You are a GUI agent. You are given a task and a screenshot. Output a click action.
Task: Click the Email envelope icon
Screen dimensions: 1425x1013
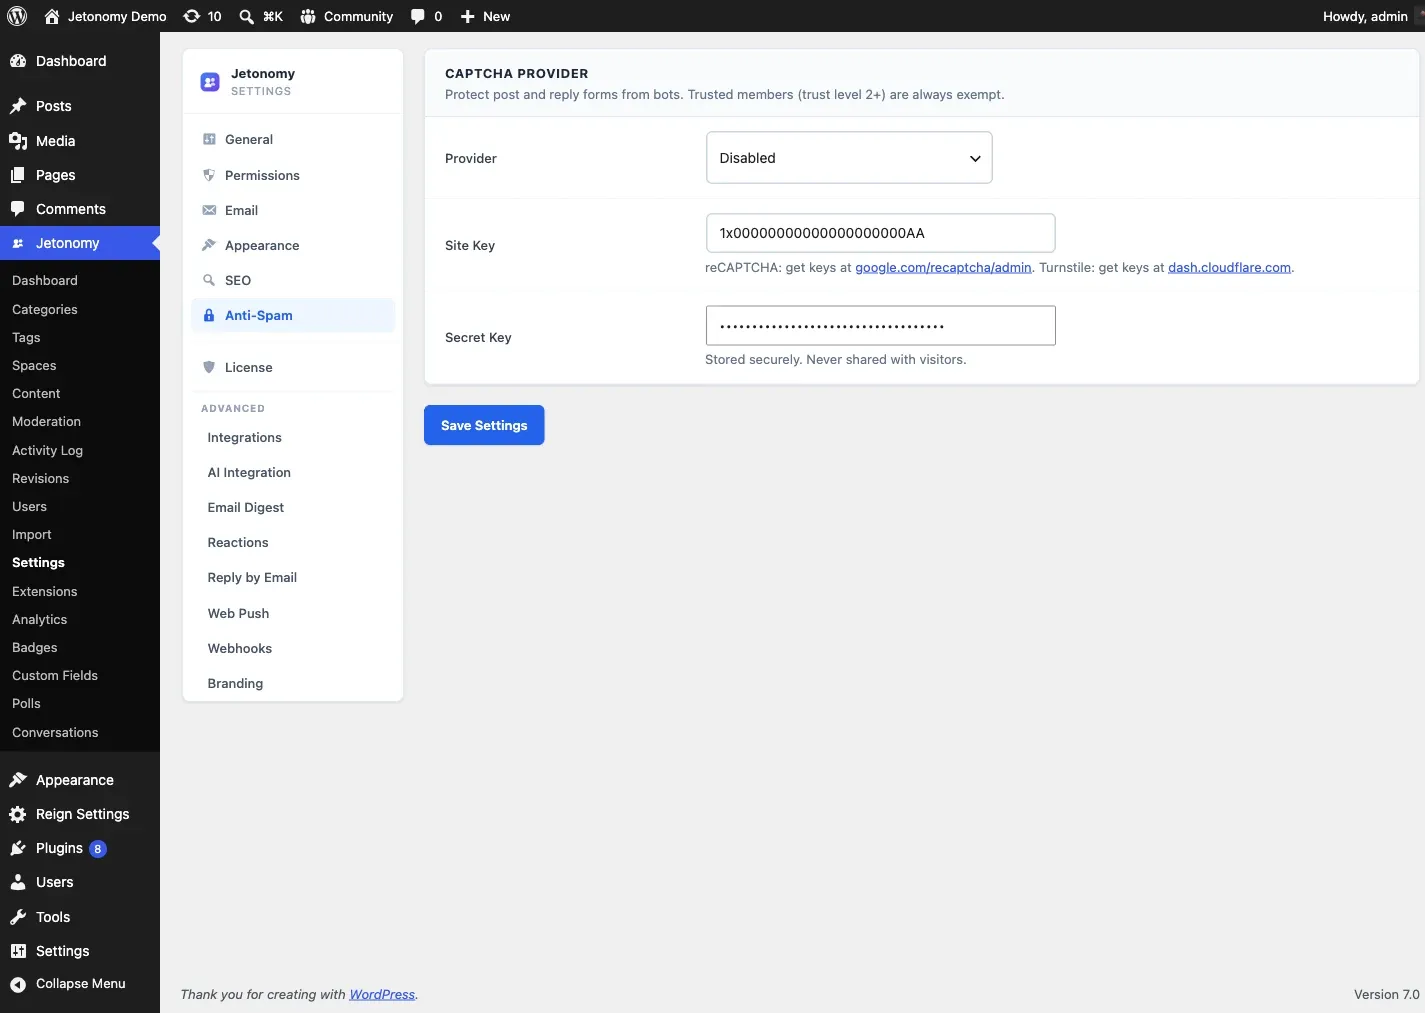(x=209, y=210)
